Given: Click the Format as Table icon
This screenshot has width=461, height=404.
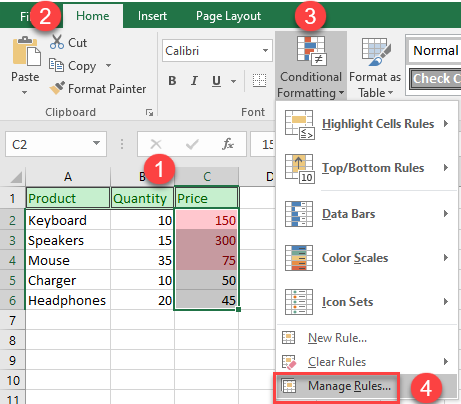Looking at the screenshot, I should pyautogui.click(x=376, y=52).
